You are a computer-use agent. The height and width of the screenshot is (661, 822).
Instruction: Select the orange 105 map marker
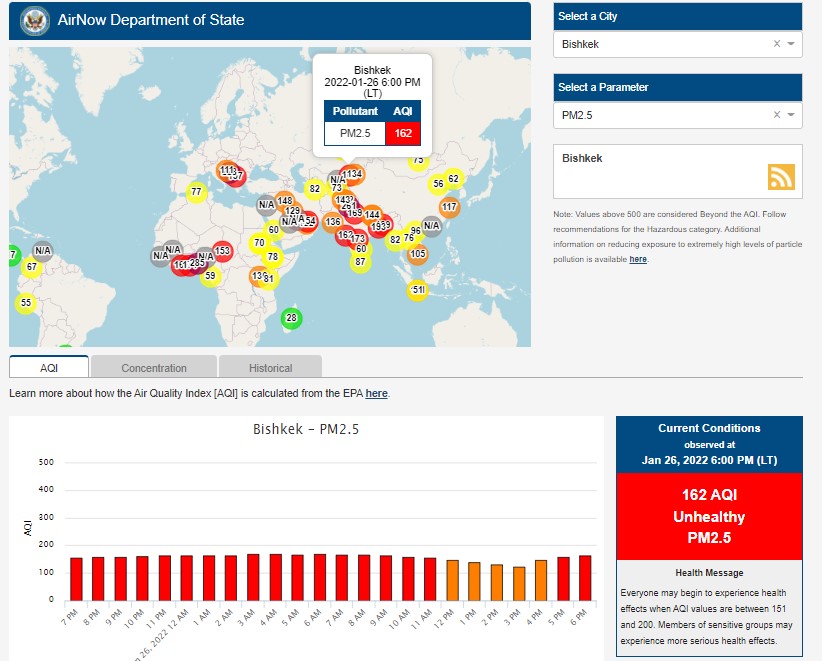[418, 254]
